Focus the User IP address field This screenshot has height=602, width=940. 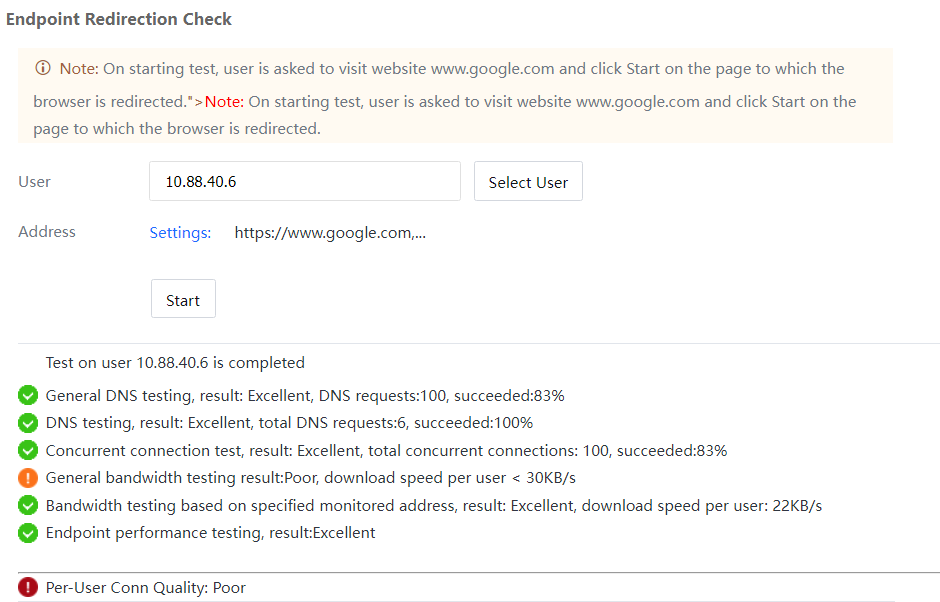[304, 182]
